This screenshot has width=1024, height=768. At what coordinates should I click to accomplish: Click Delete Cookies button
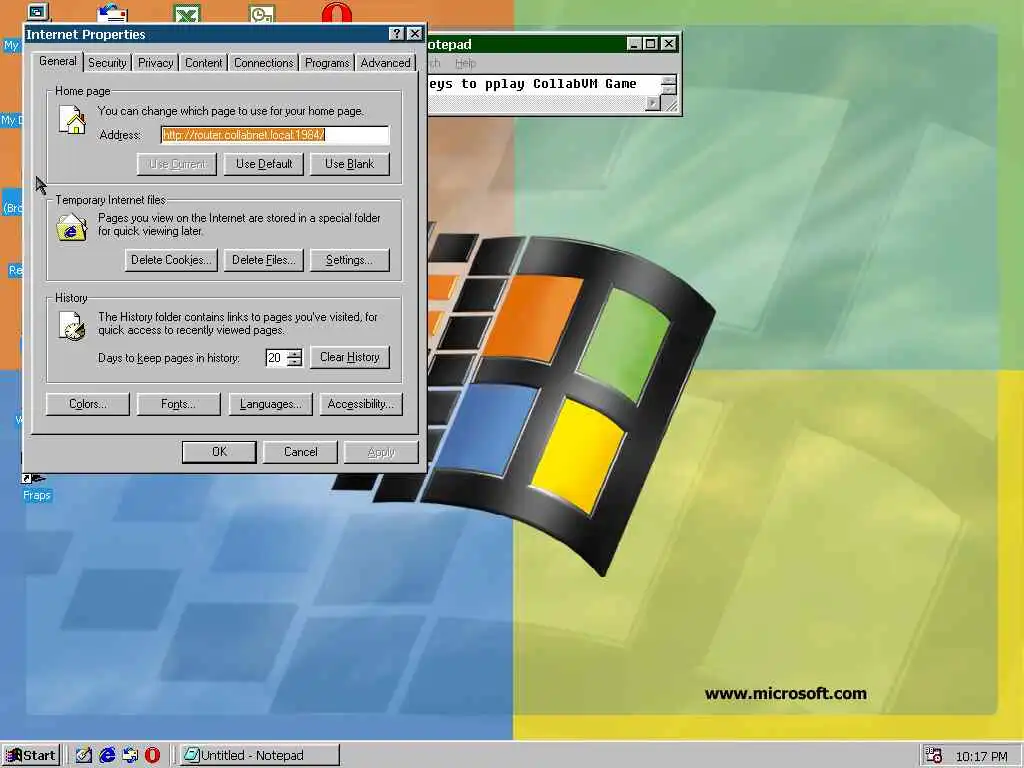tap(170, 260)
